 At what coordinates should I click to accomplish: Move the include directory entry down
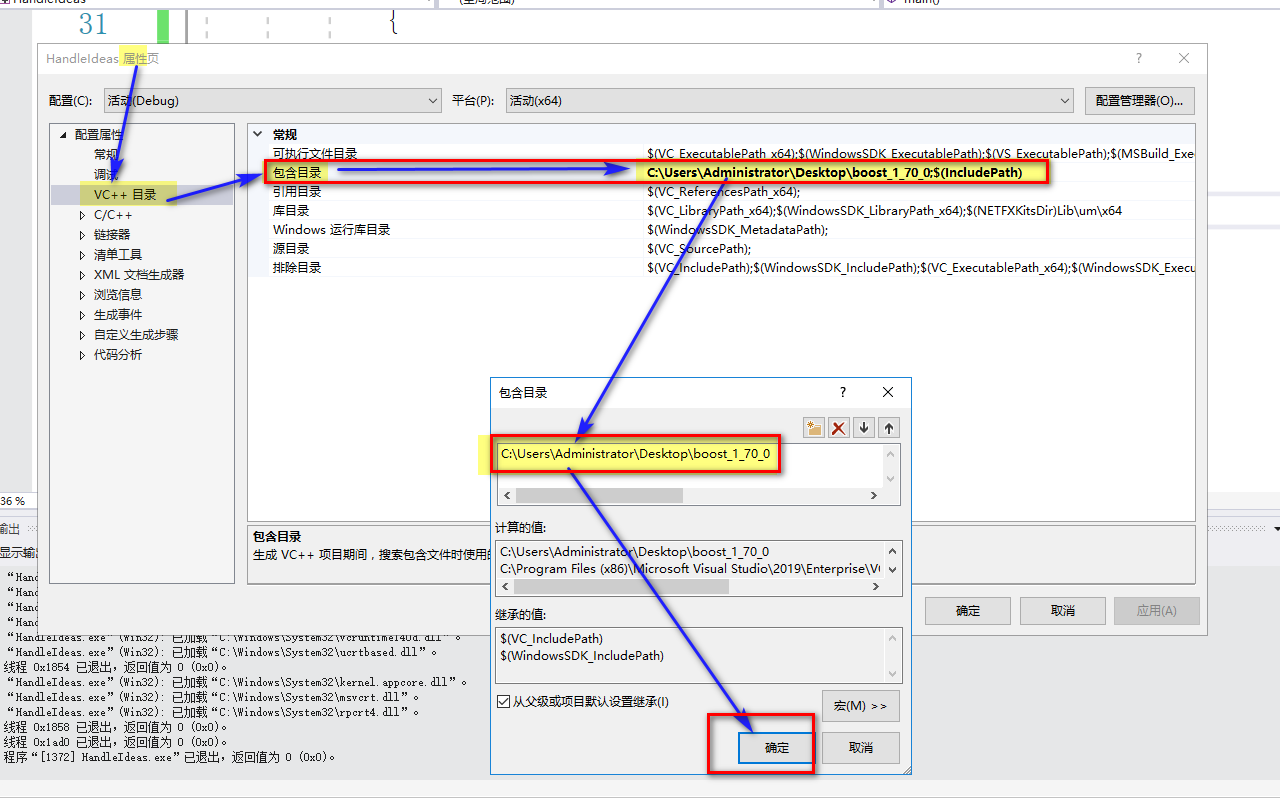tap(864, 428)
